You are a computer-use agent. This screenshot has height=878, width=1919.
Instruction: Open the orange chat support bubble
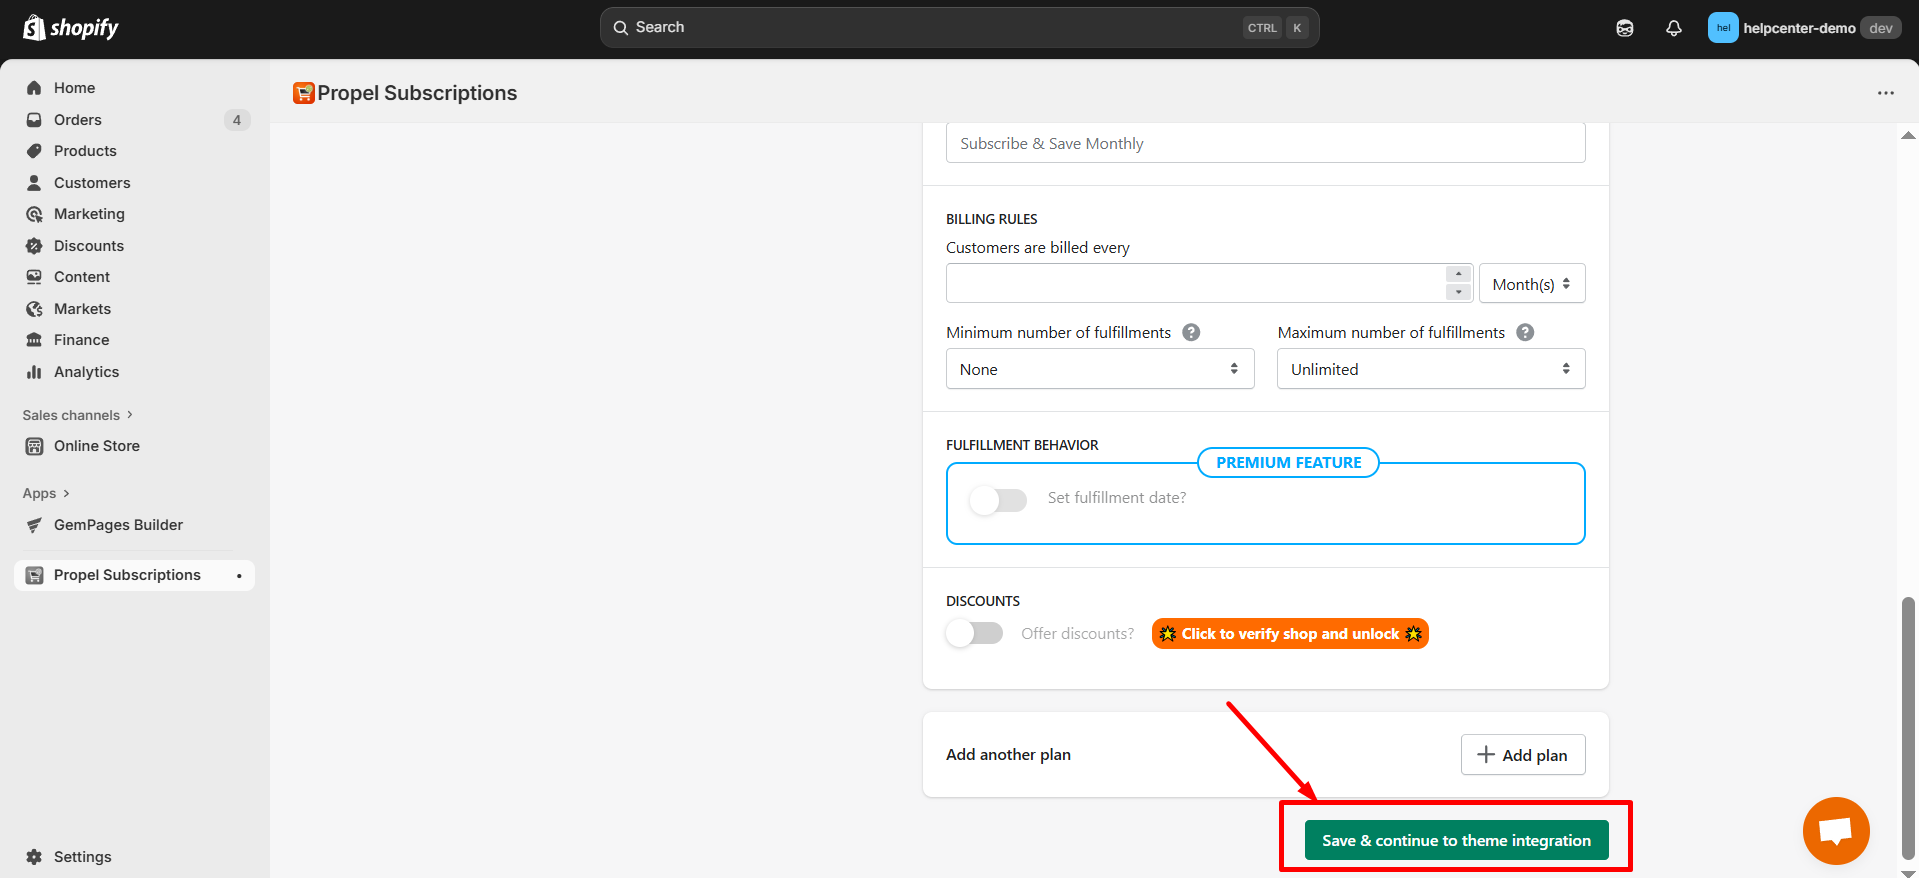click(1835, 831)
